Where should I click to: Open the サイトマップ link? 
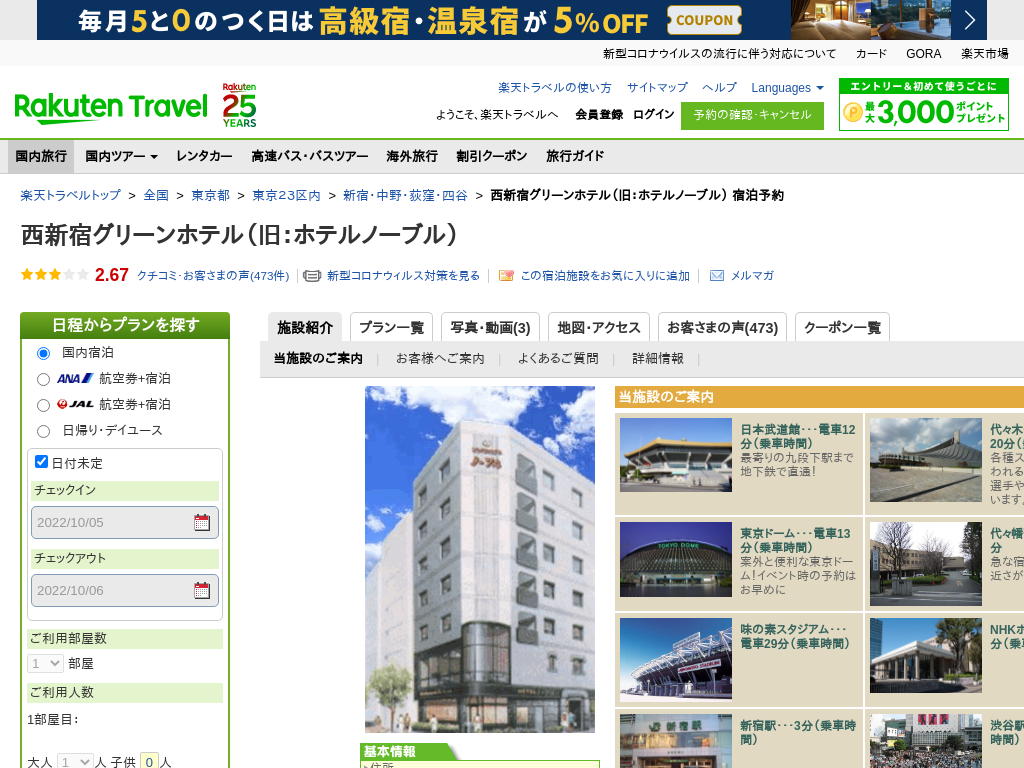pyautogui.click(x=657, y=88)
